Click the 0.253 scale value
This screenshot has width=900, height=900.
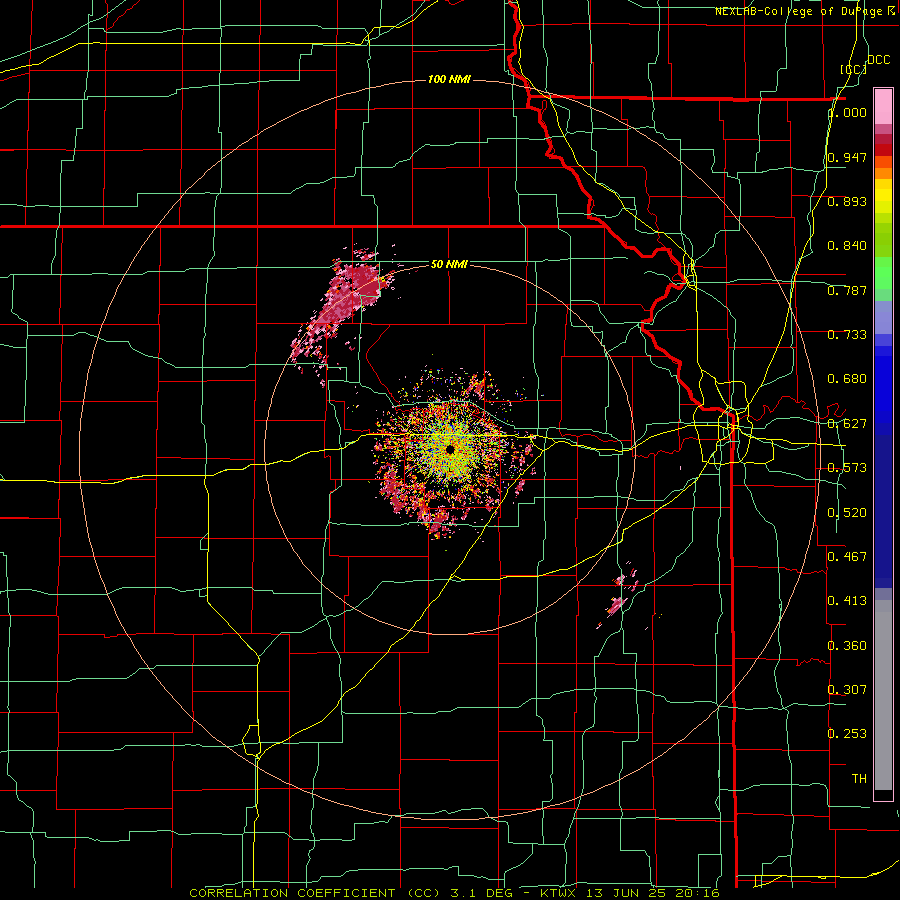[x=847, y=734]
